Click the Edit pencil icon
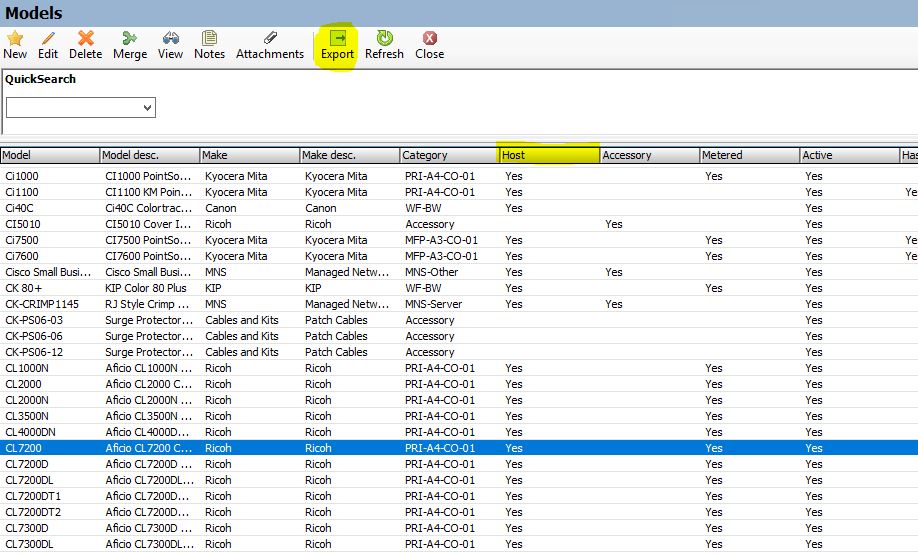This screenshot has width=918, height=554. click(x=48, y=39)
